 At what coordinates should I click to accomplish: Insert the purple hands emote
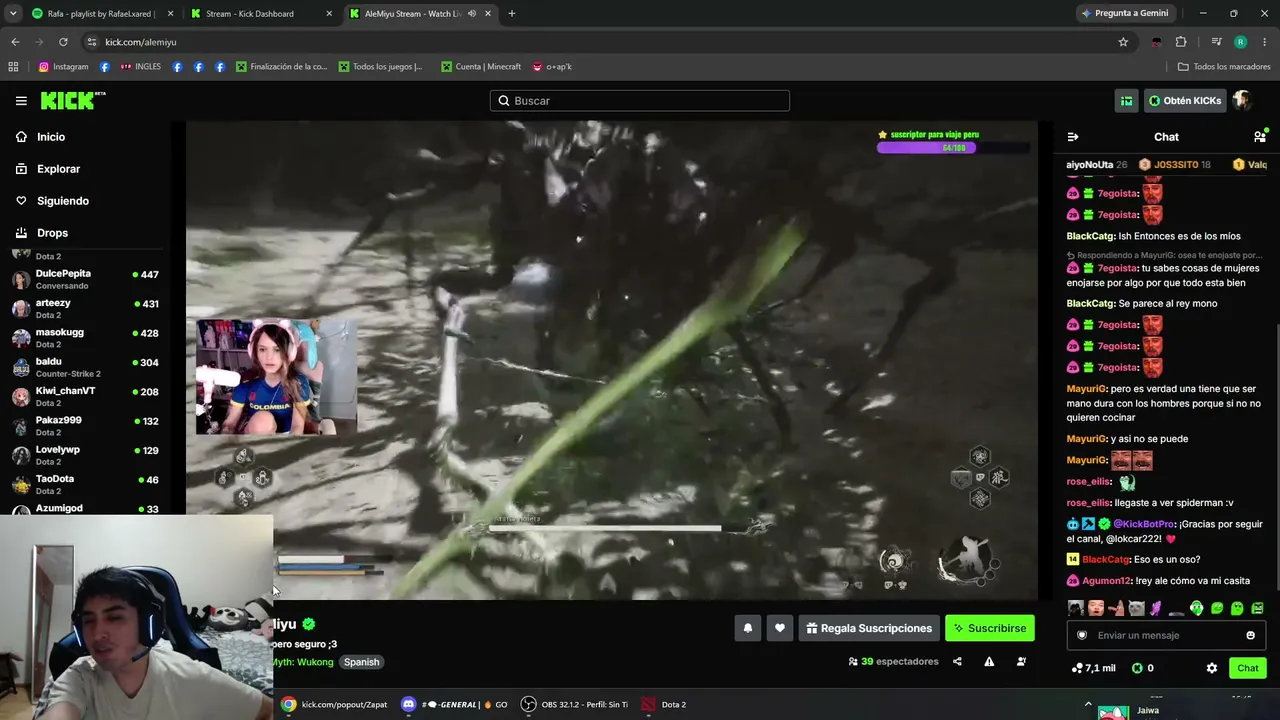tap(1156, 608)
